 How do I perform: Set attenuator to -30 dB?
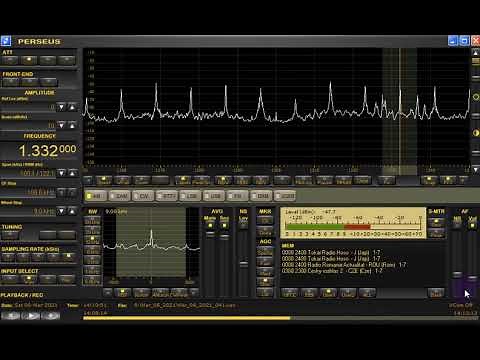tap(67, 60)
